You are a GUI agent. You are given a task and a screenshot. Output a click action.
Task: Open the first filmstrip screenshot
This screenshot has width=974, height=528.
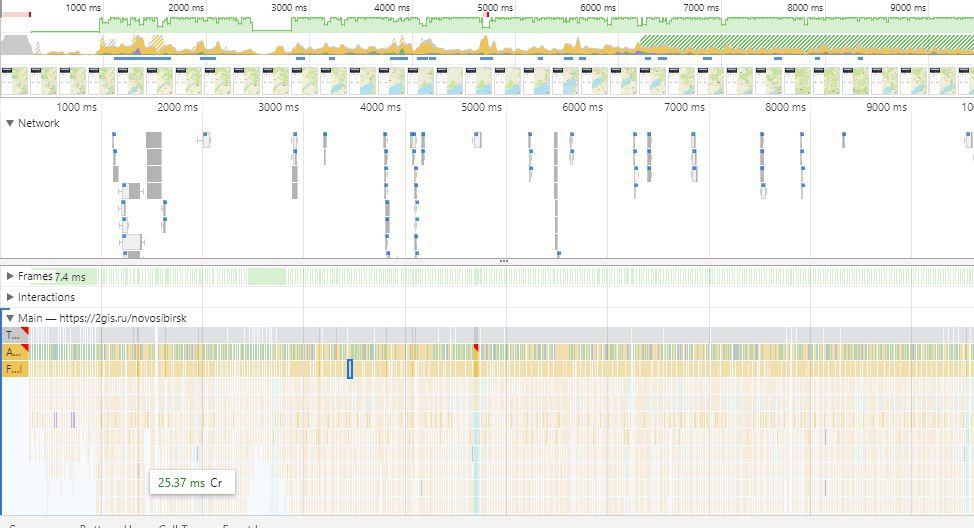coord(14,81)
